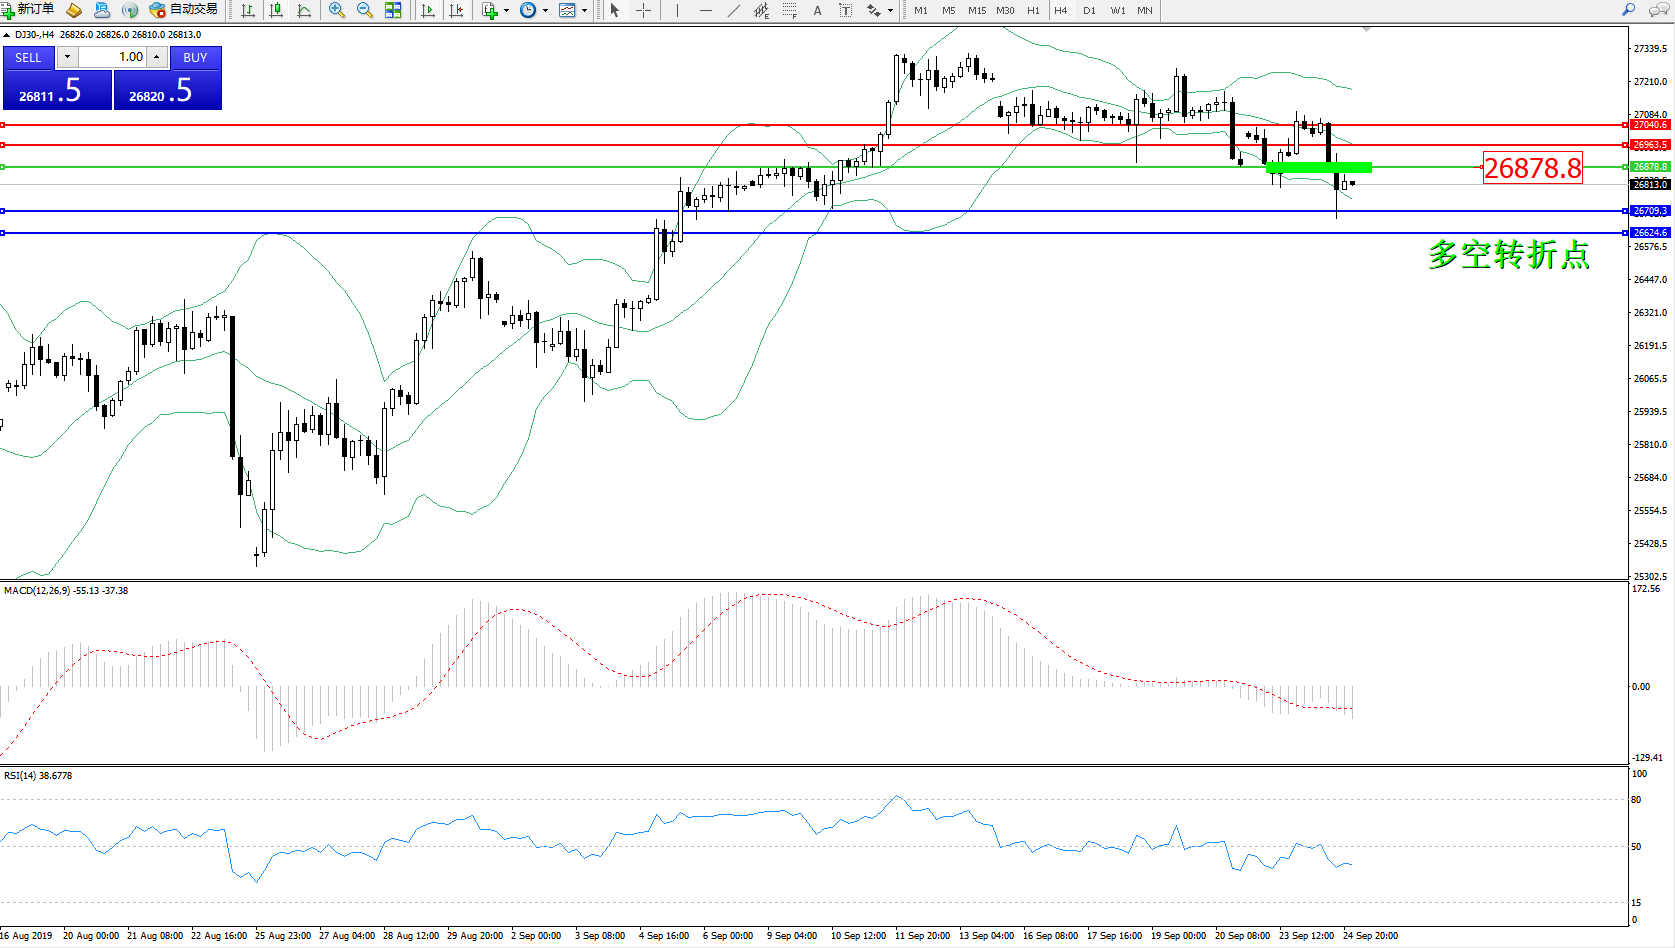
Task: Select the text label 'A' tool
Action: pyautogui.click(x=817, y=10)
